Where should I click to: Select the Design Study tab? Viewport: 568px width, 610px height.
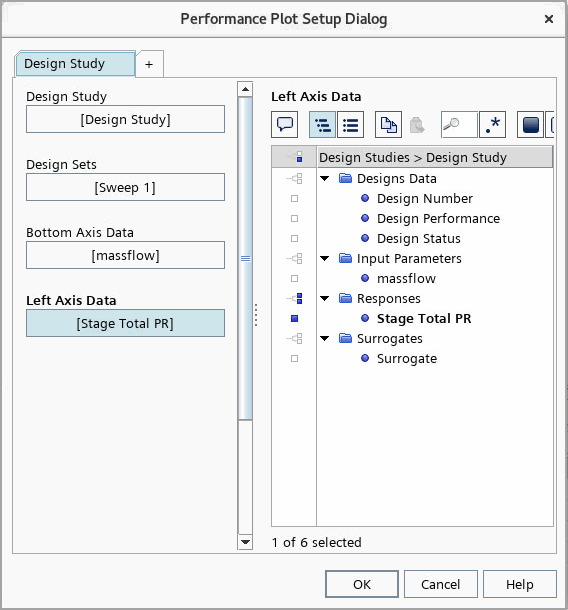75,64
